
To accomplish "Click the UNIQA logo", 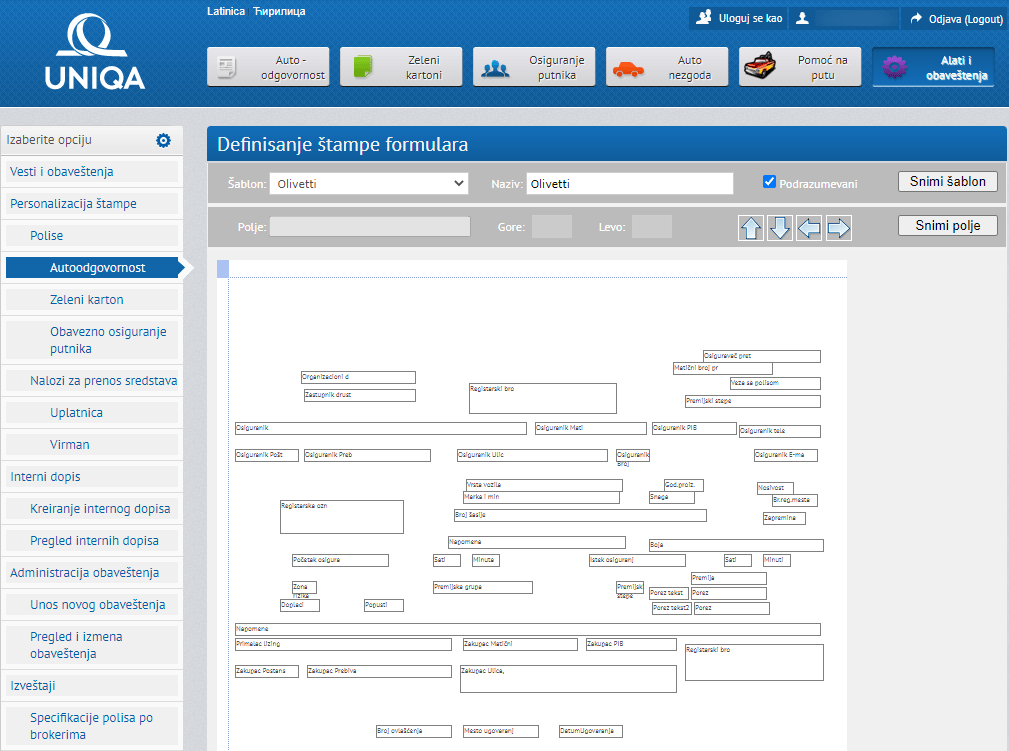I will pyautogui.click(x=95, y=55).
